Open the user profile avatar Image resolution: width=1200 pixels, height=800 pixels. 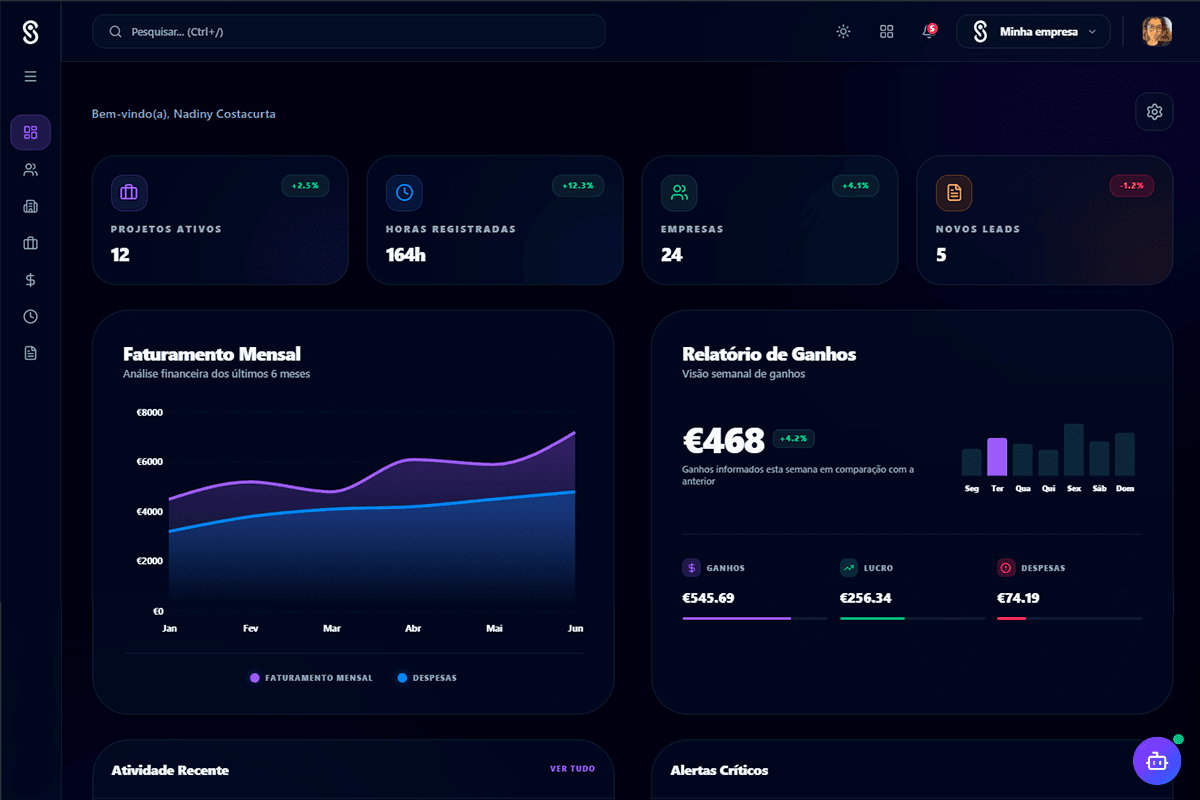pos(1157,32)
